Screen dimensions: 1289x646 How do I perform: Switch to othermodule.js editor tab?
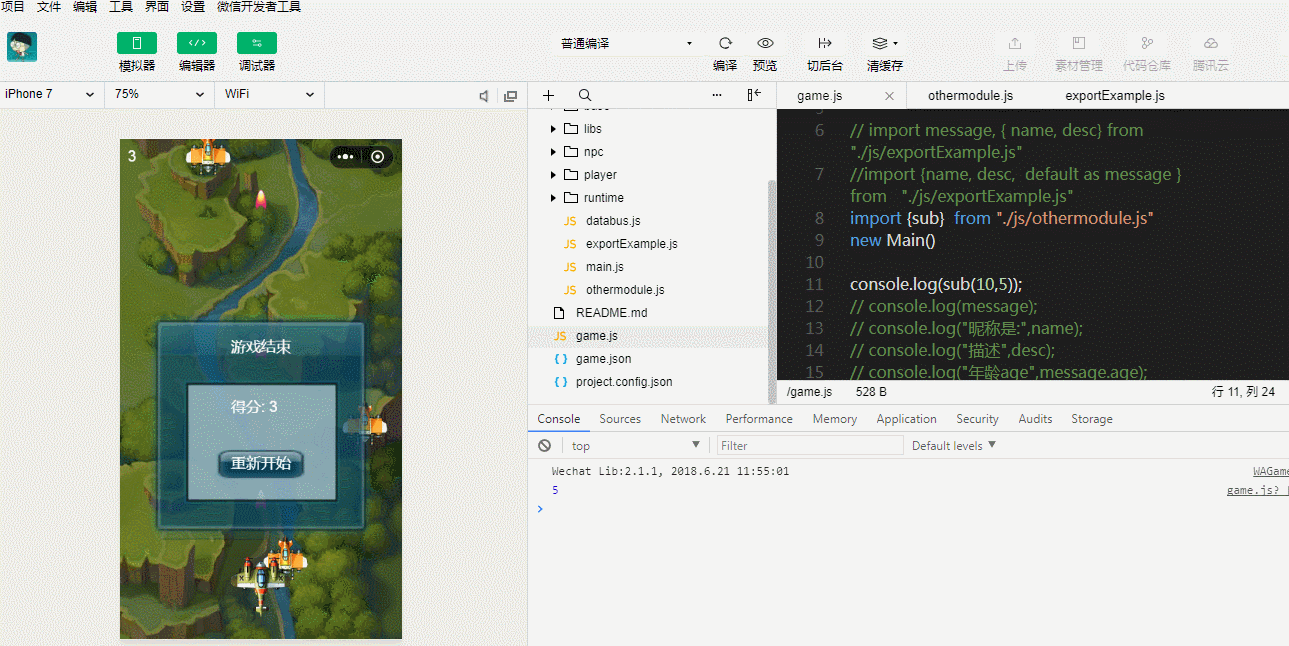[x=970, y=96]
